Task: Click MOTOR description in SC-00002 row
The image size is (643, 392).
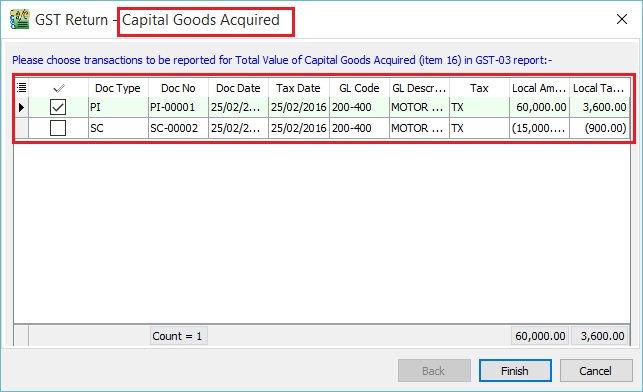Action: (419, 128)
